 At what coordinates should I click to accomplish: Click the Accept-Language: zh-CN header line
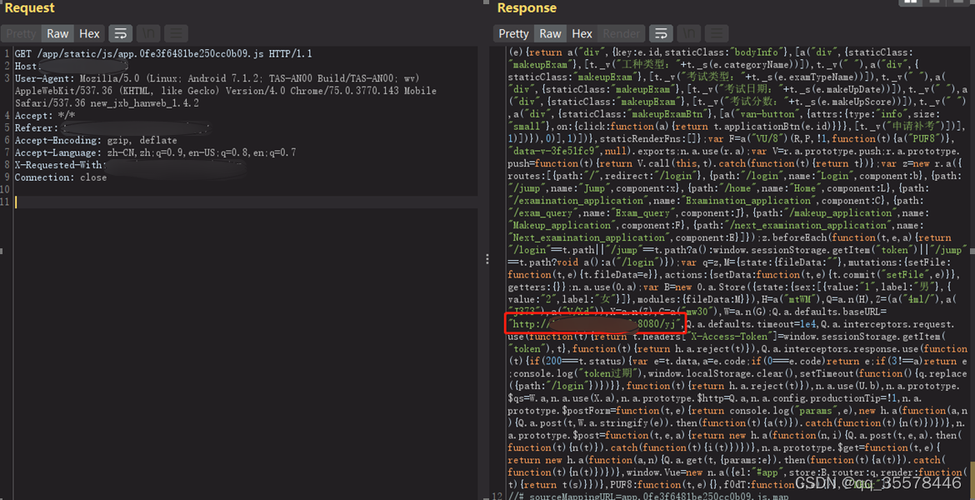(155, 153)
